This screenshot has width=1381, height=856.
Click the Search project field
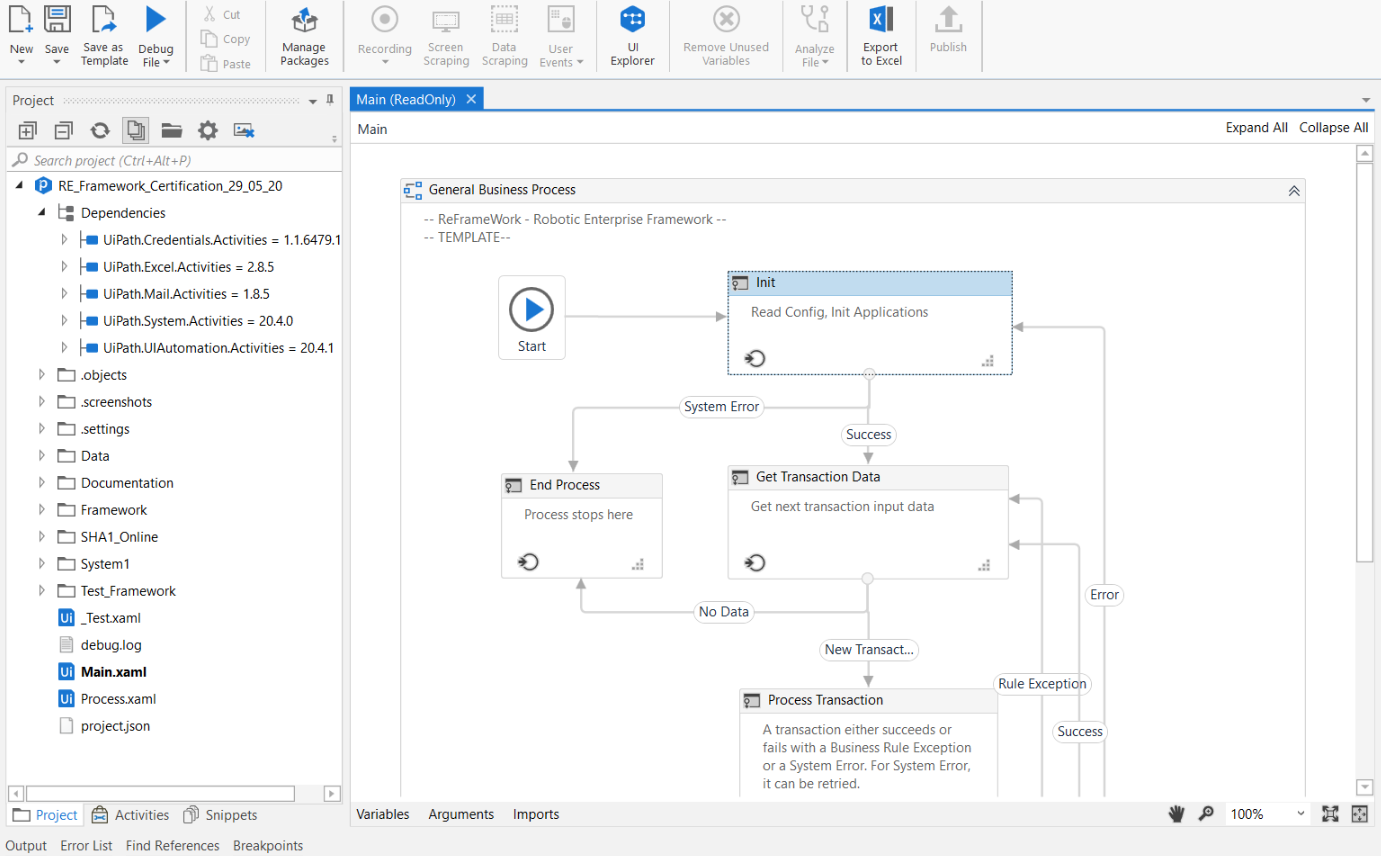174,160
